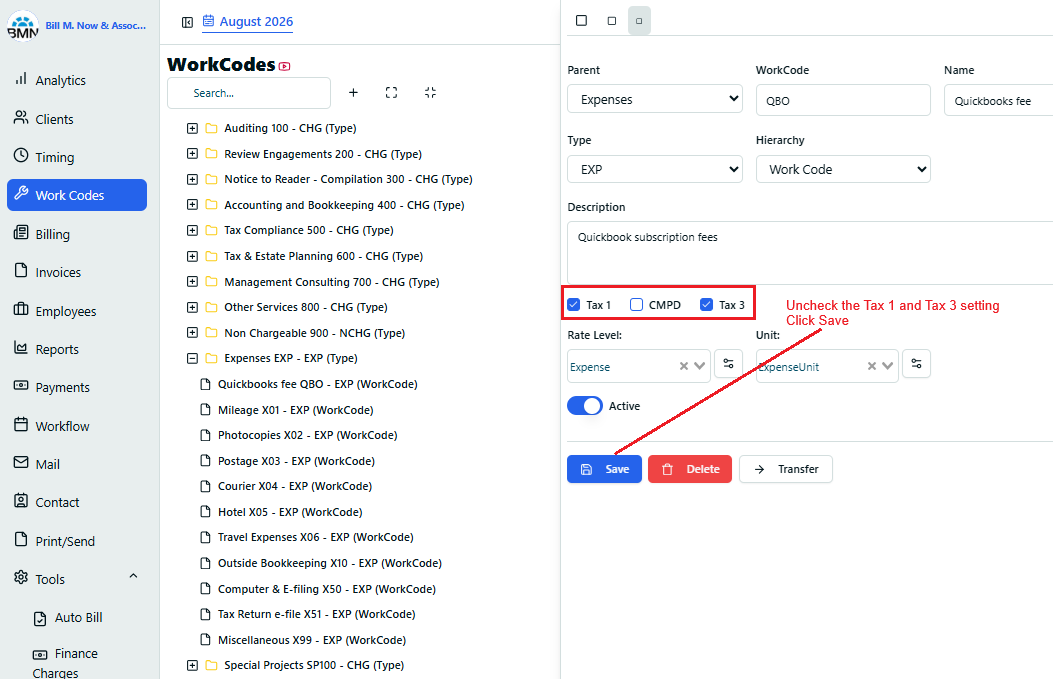The height and width of the screenshot is (679, 1053).
Task: Uncheck the Tax 3 checkbox
Action: [x=706, y=305]
